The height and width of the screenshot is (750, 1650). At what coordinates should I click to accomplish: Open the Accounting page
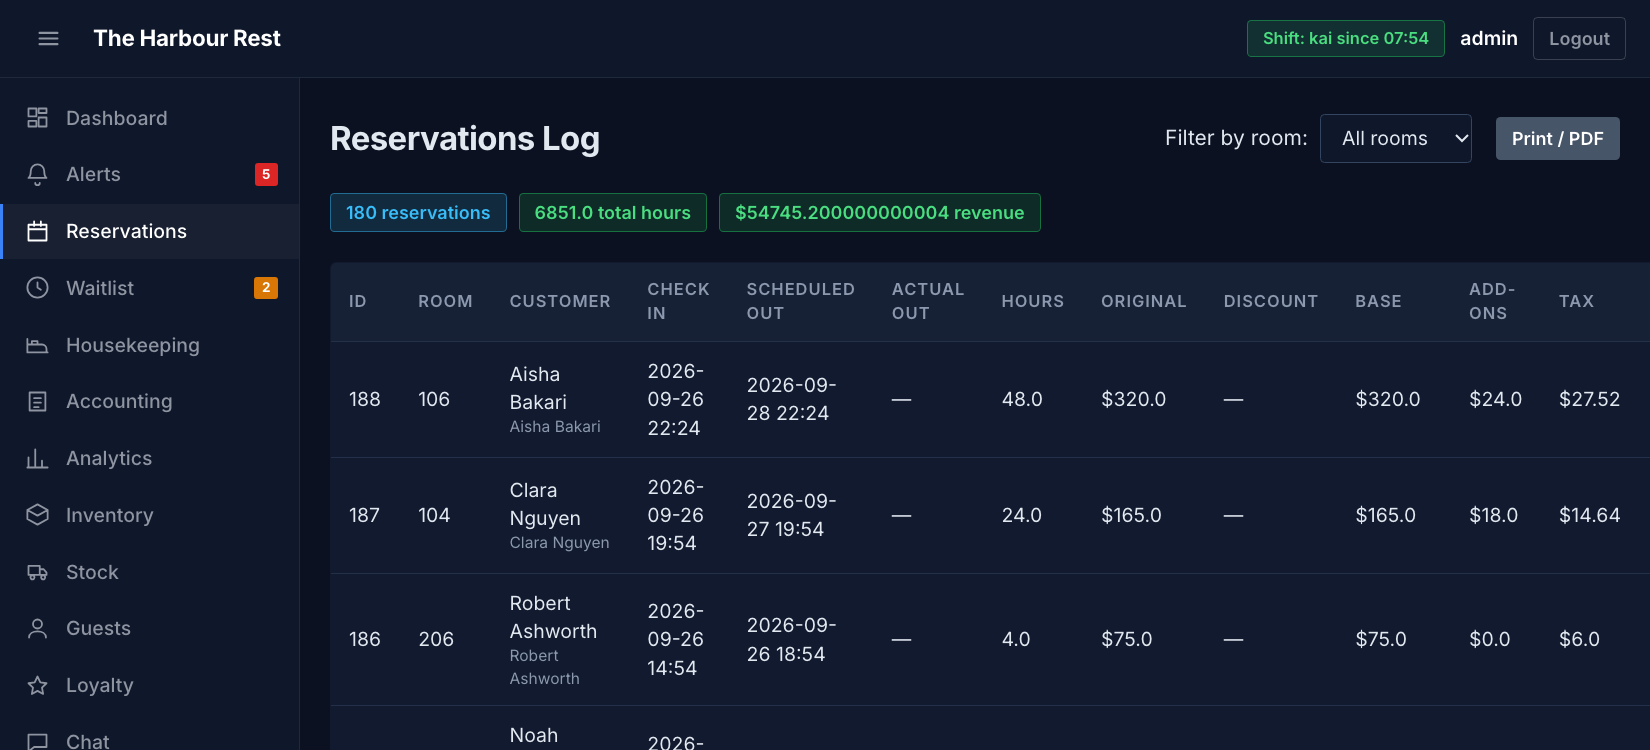150,401
